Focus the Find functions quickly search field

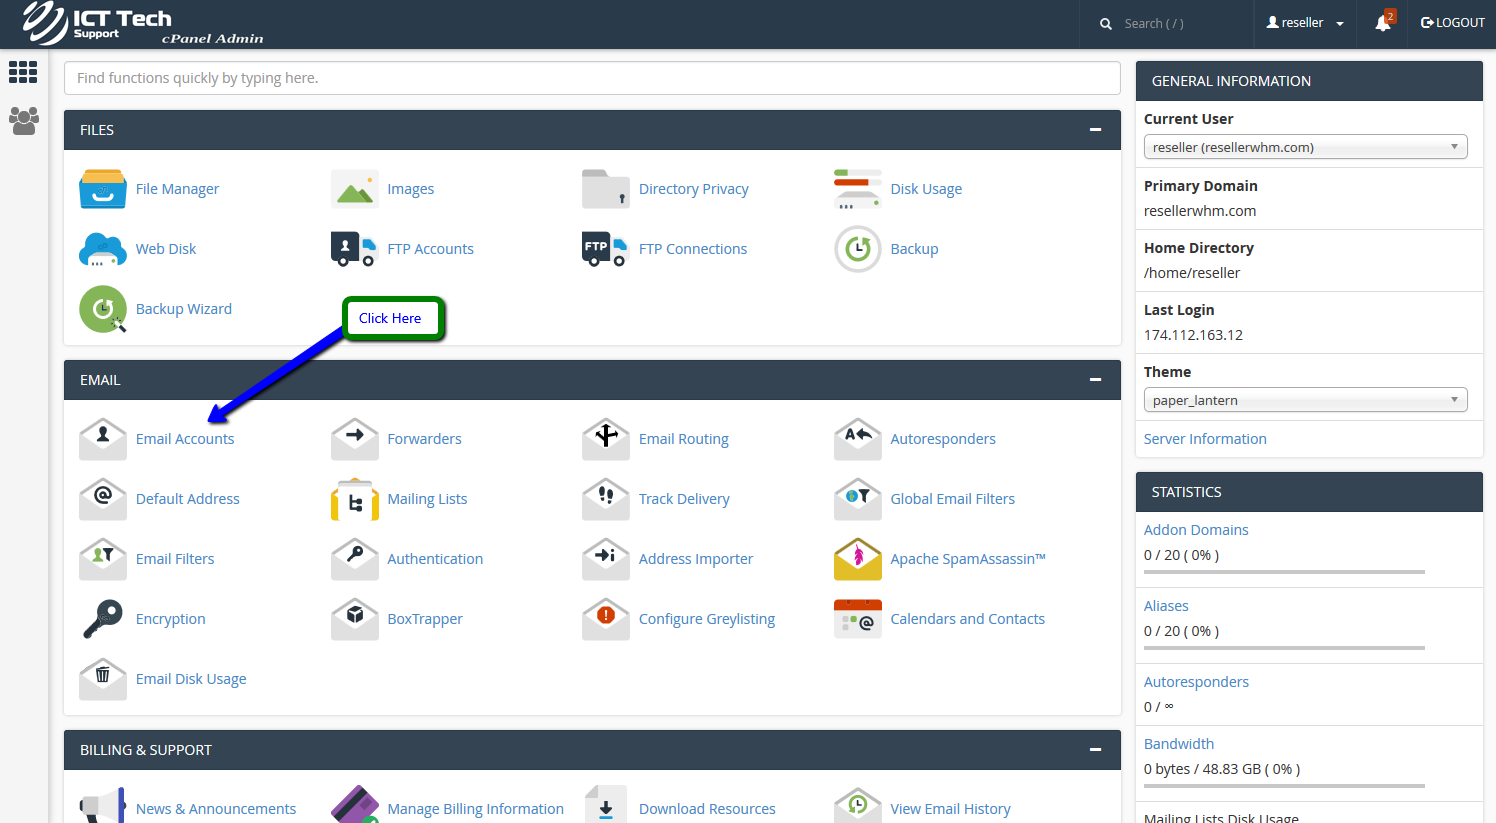tap(592, 78)
